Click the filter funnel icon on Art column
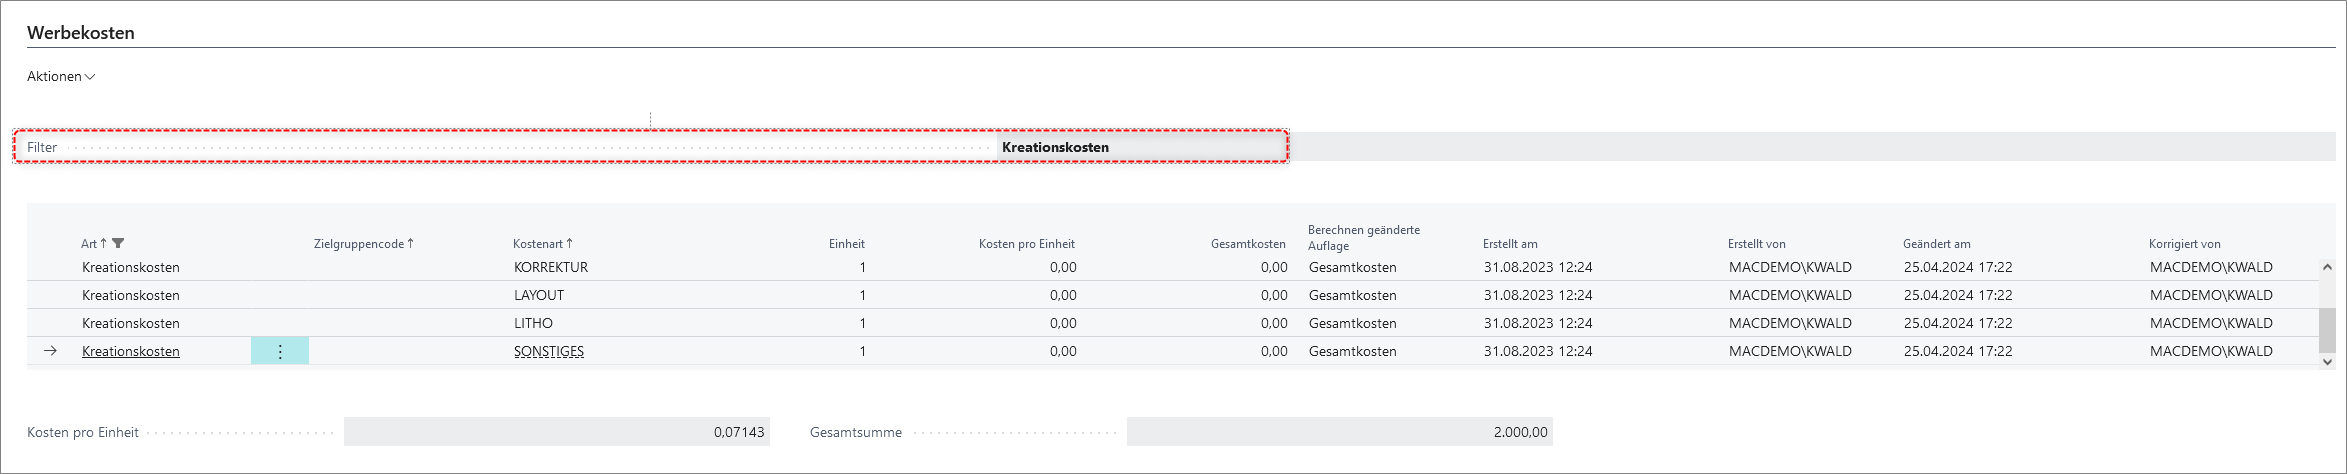Viewport: 2347px width, 474px height. click(118, 243)
